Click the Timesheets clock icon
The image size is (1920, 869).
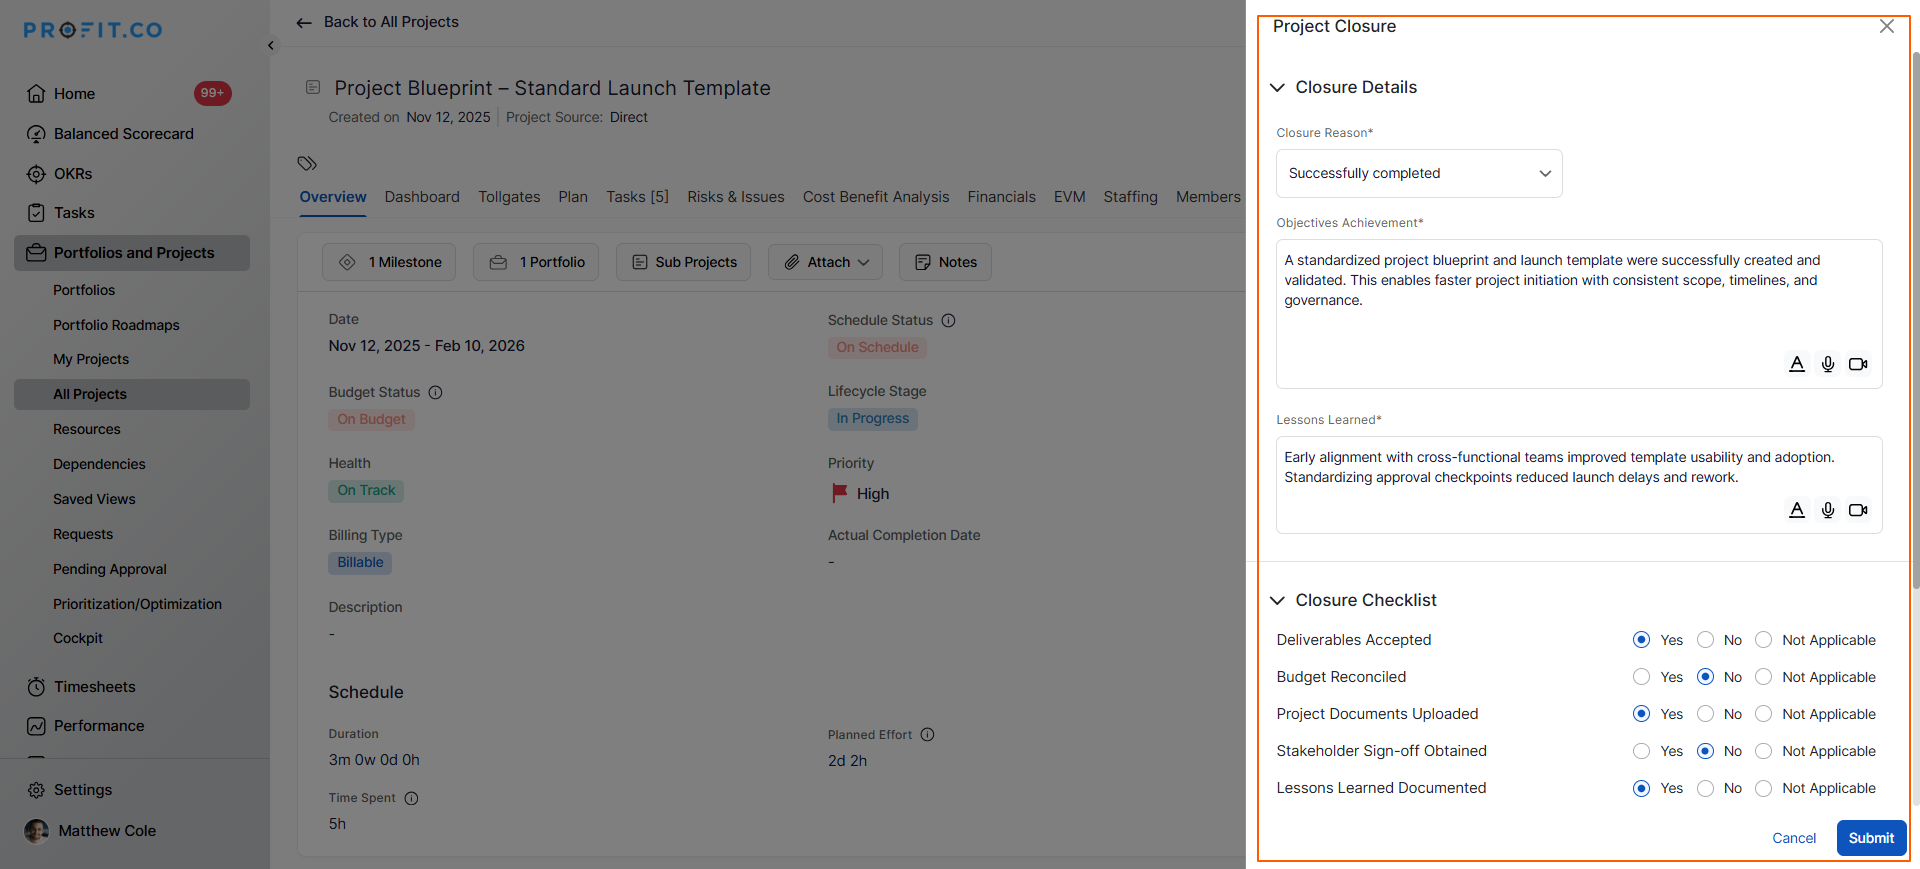click(x=36, y=687)
